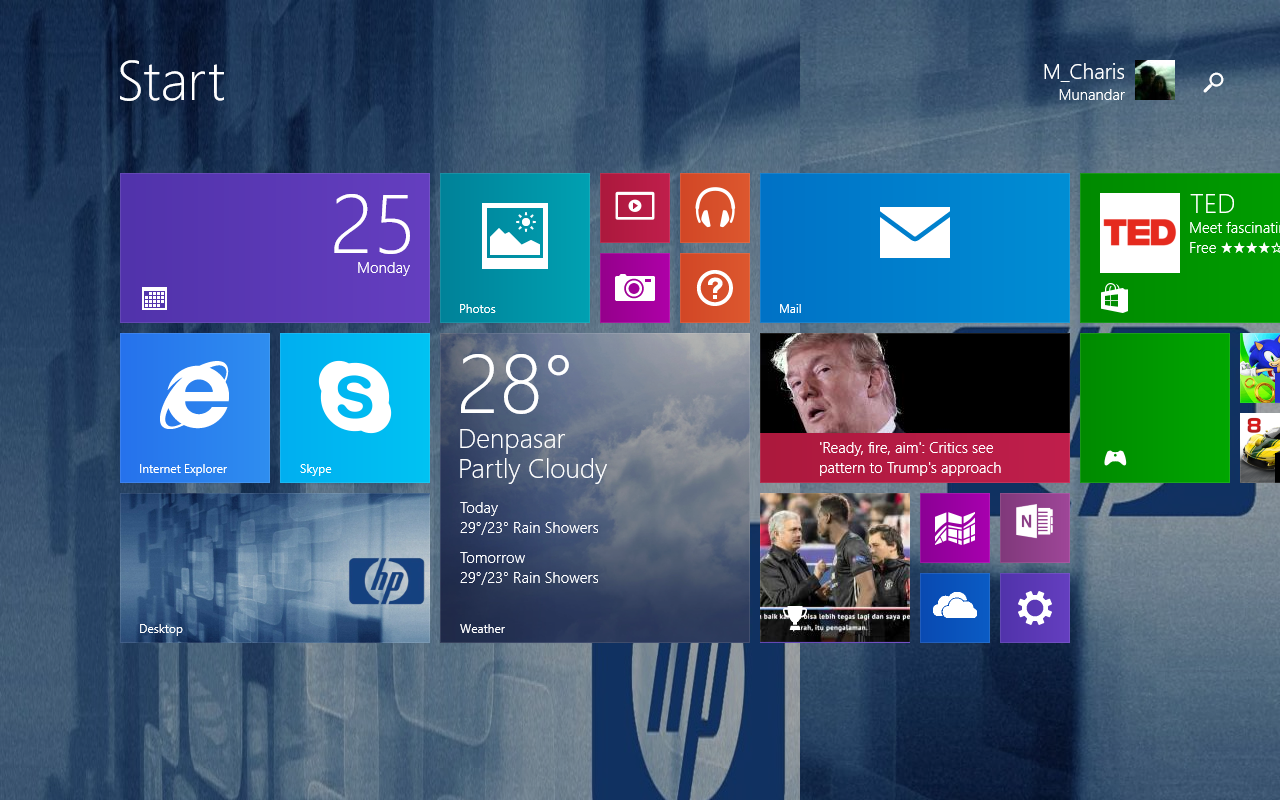
Task: Open PC Settings gear tile
Action: [1035, 608]
